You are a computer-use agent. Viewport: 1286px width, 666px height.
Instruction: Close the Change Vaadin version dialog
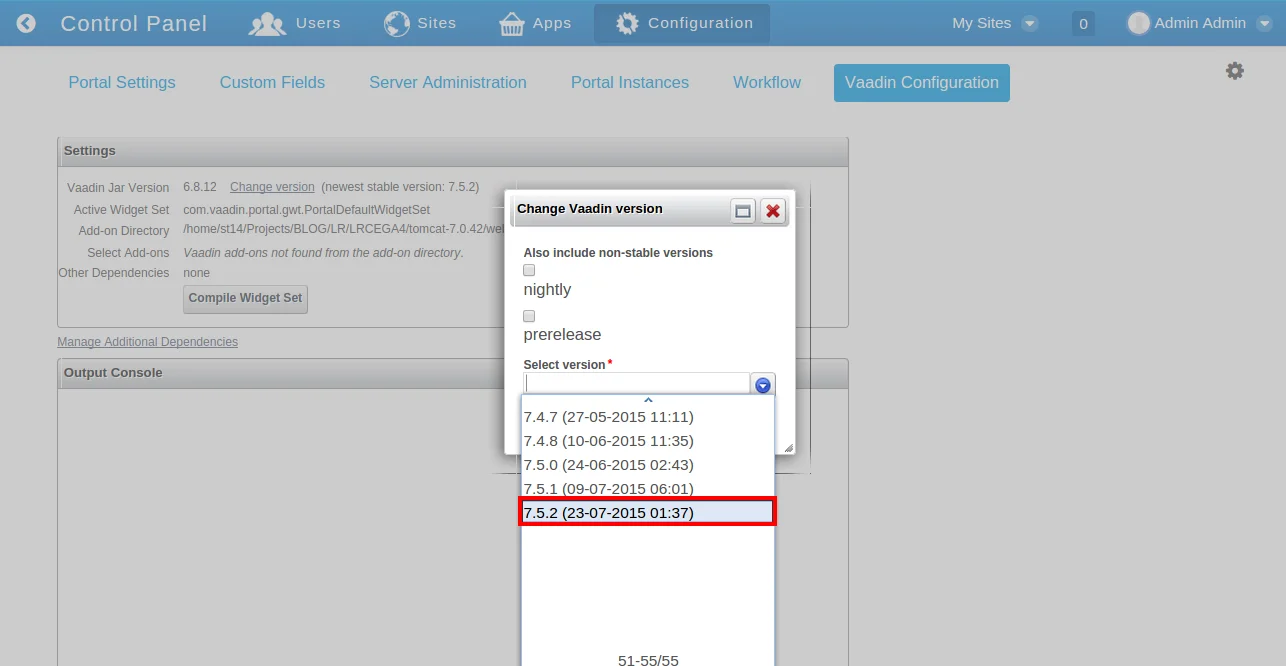[x=772, y=210]
